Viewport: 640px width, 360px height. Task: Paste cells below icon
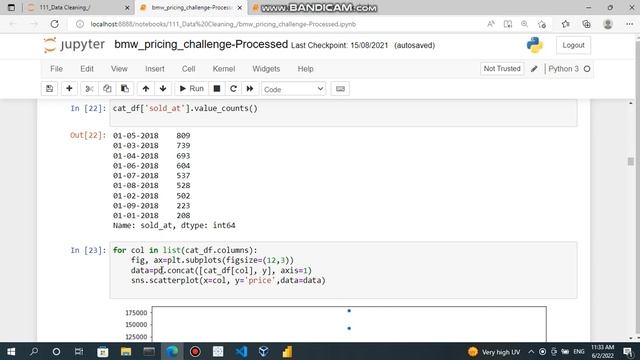[124, 89]
